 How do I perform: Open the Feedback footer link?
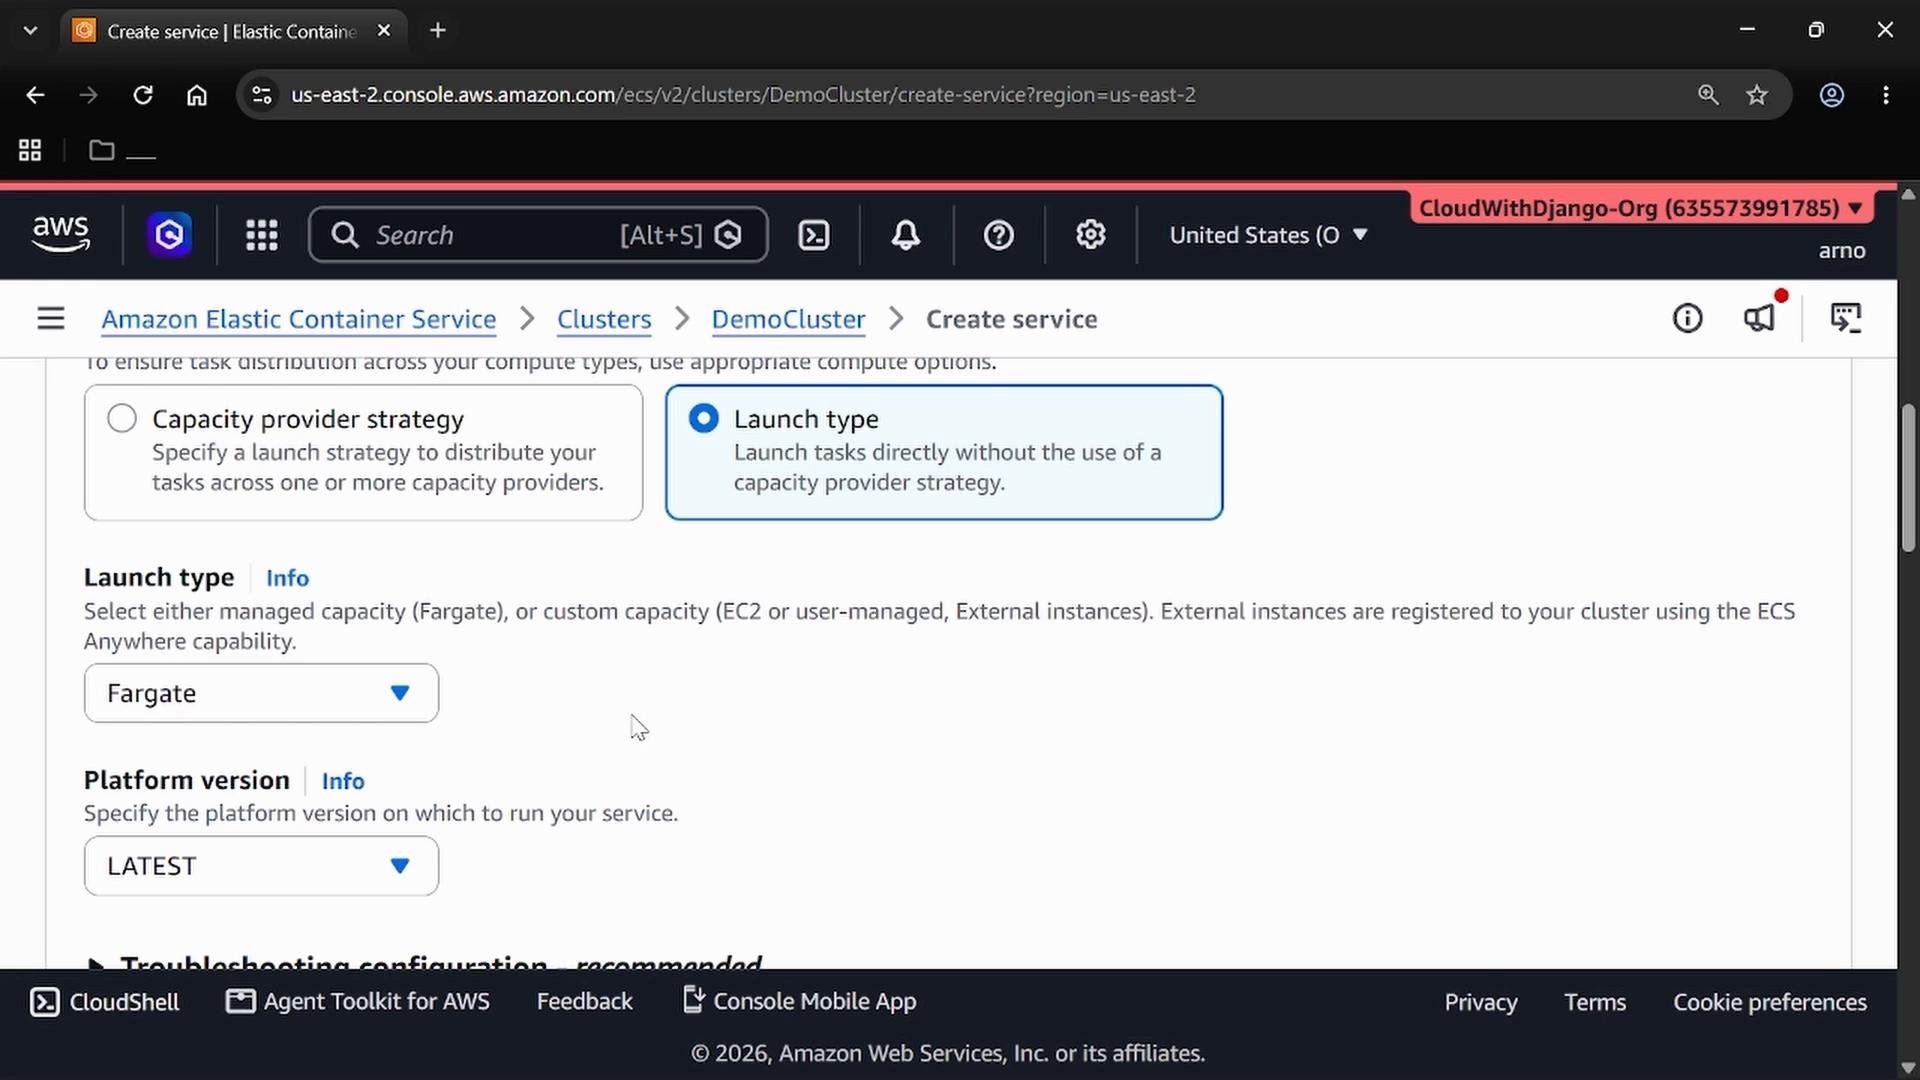click(584, 1002)
